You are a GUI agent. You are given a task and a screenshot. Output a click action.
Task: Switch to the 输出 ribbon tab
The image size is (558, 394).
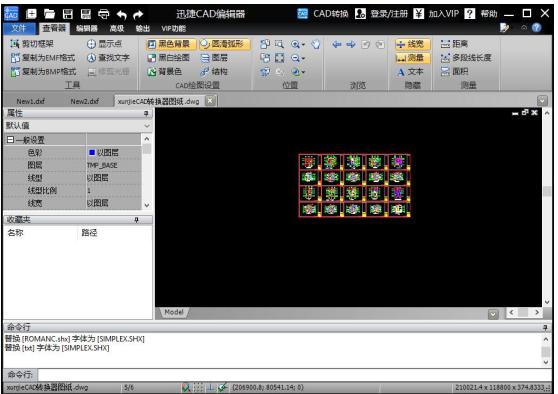[142, 28]
